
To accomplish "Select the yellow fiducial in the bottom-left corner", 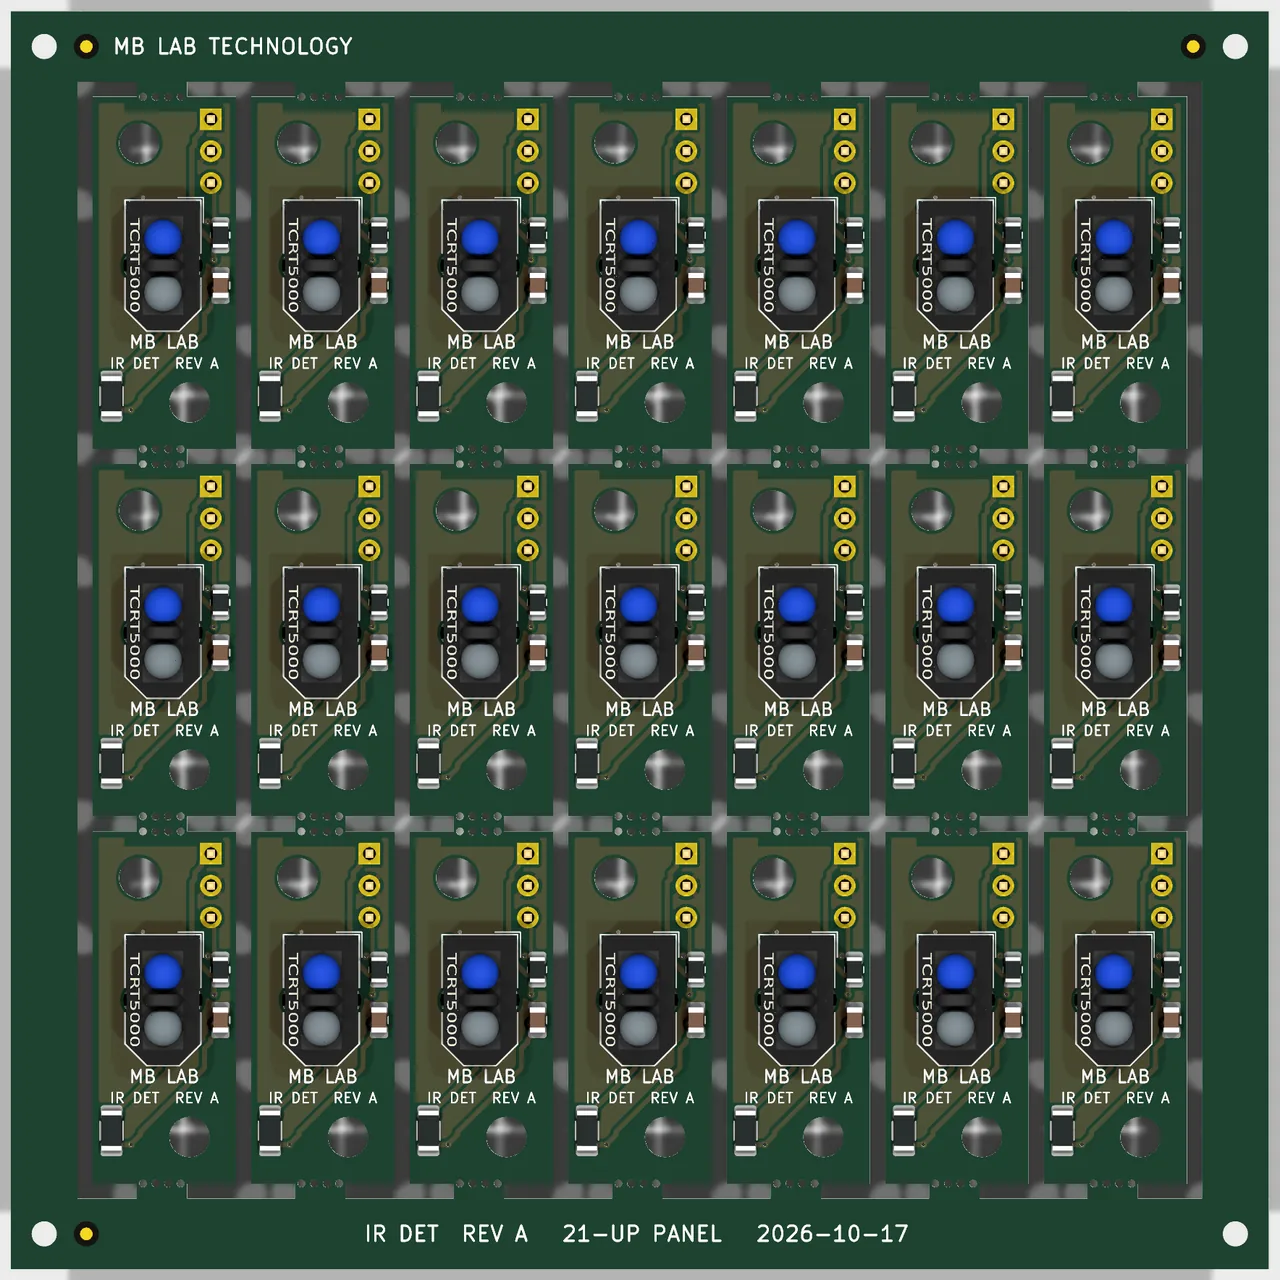I will 87,1234.
